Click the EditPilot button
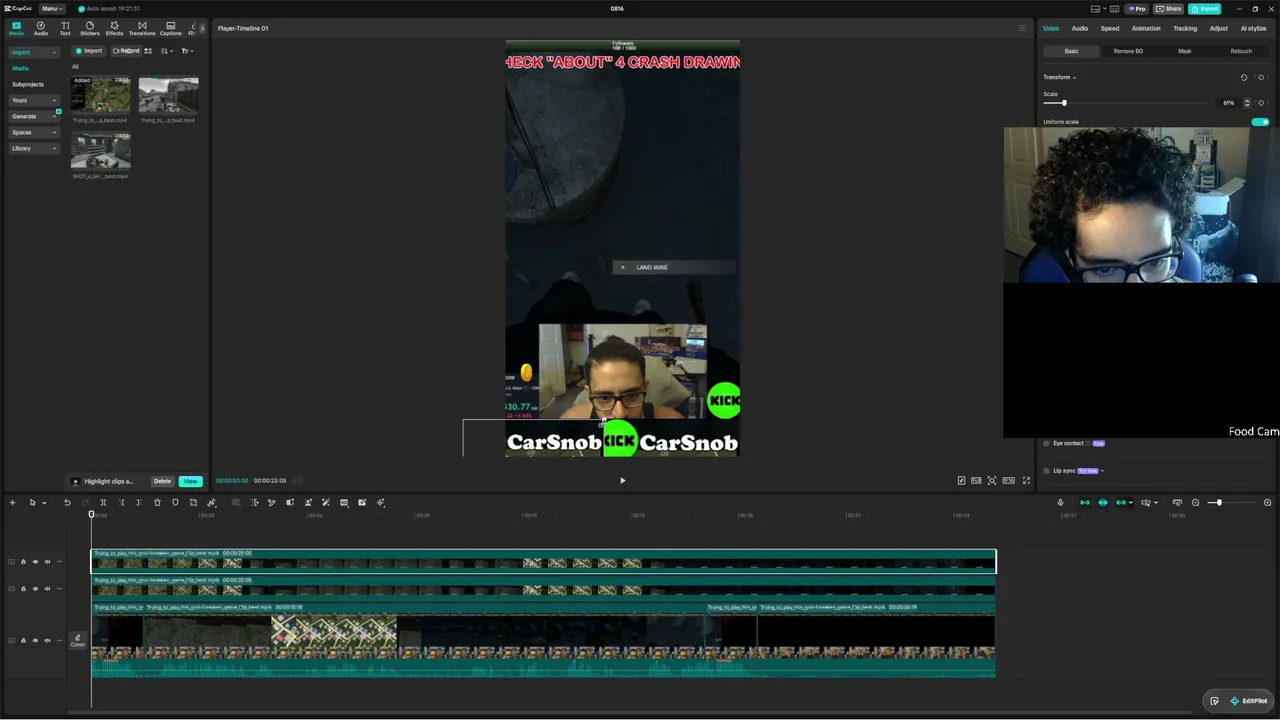 click(x=1249, y=701)
